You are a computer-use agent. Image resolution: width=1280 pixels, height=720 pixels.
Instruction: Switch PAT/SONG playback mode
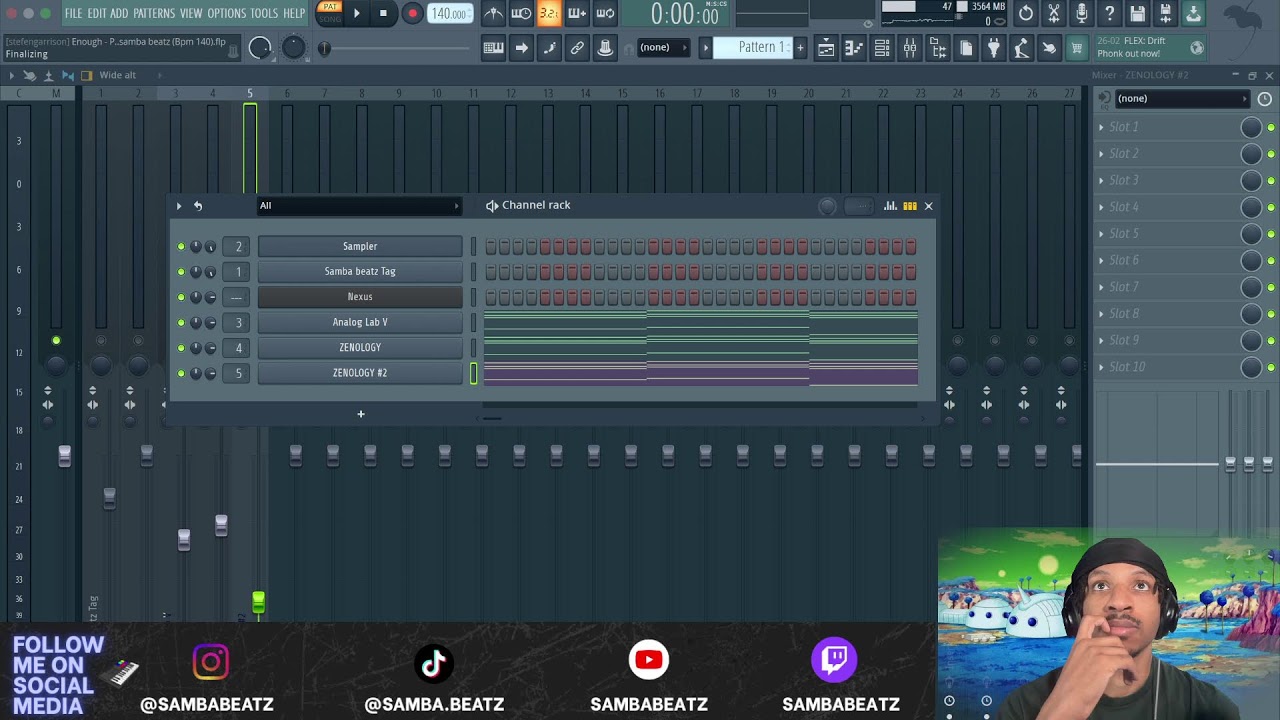pos(329,13)
